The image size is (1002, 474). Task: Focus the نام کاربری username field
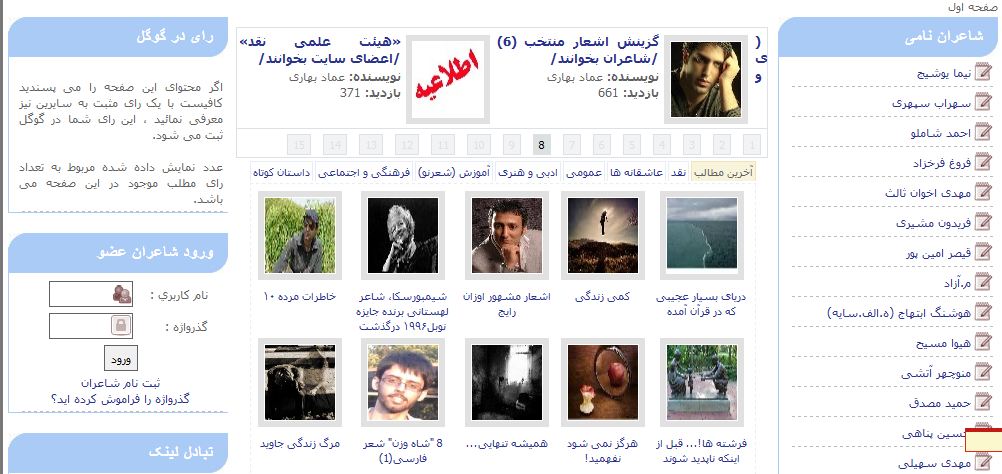click(91, 294)
